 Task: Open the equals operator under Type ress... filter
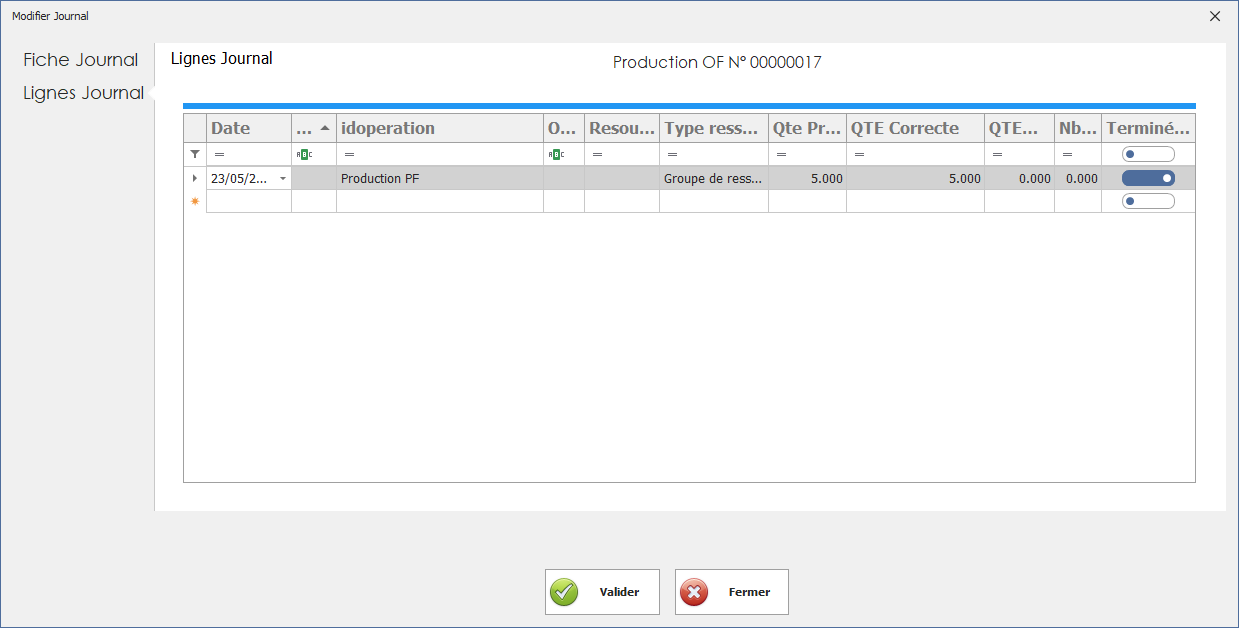point(672,154)
